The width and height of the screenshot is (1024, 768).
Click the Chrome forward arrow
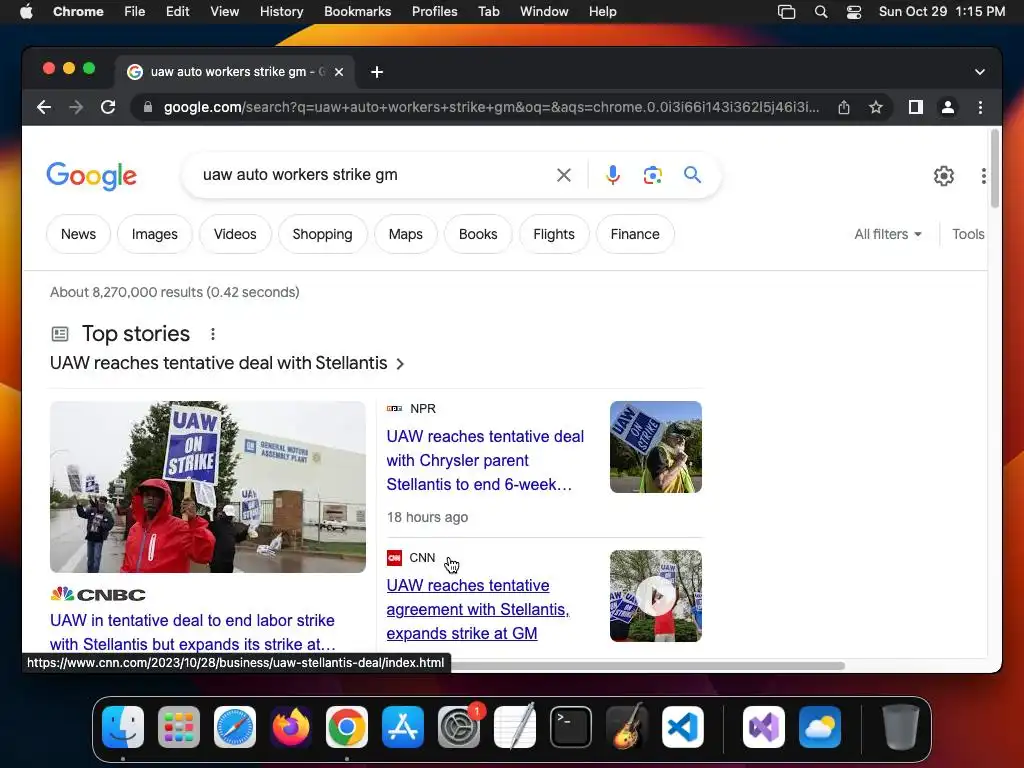[76, 107]
